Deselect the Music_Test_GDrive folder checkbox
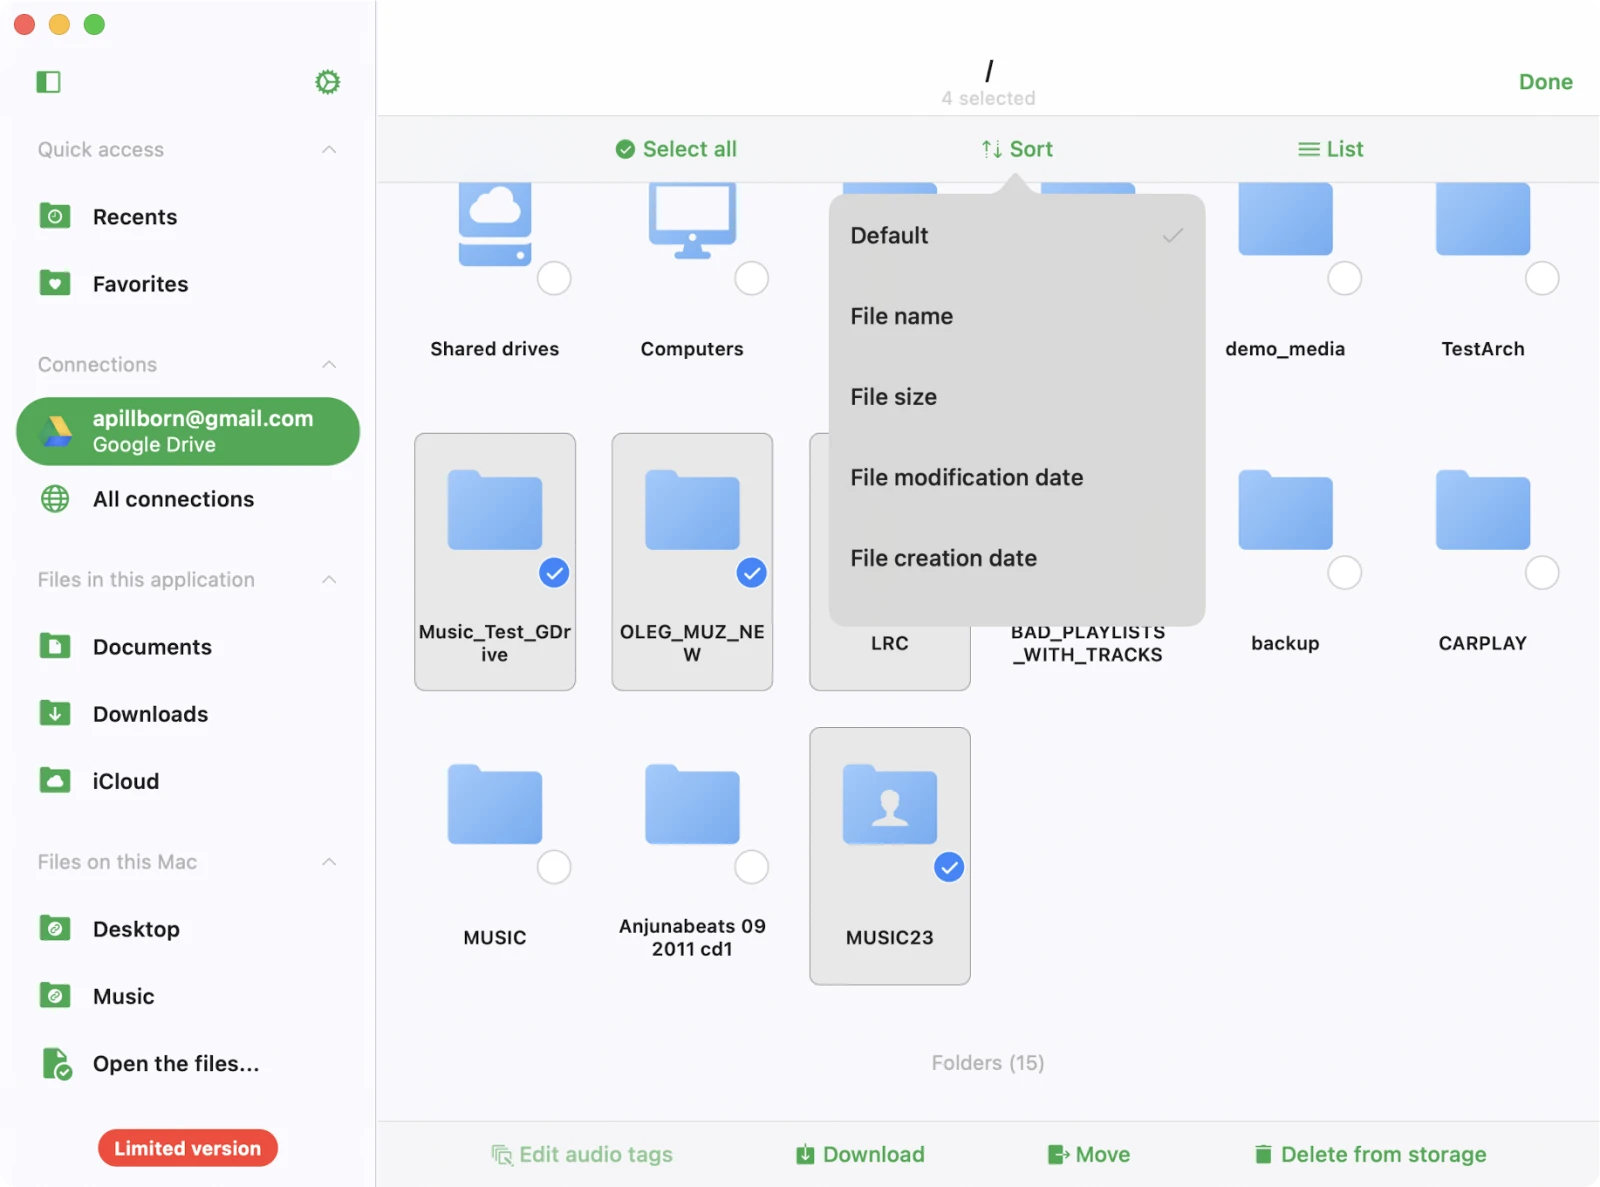Viewport: 1600px width, 1187px height. pyautogui.click(x=554, y=573)
